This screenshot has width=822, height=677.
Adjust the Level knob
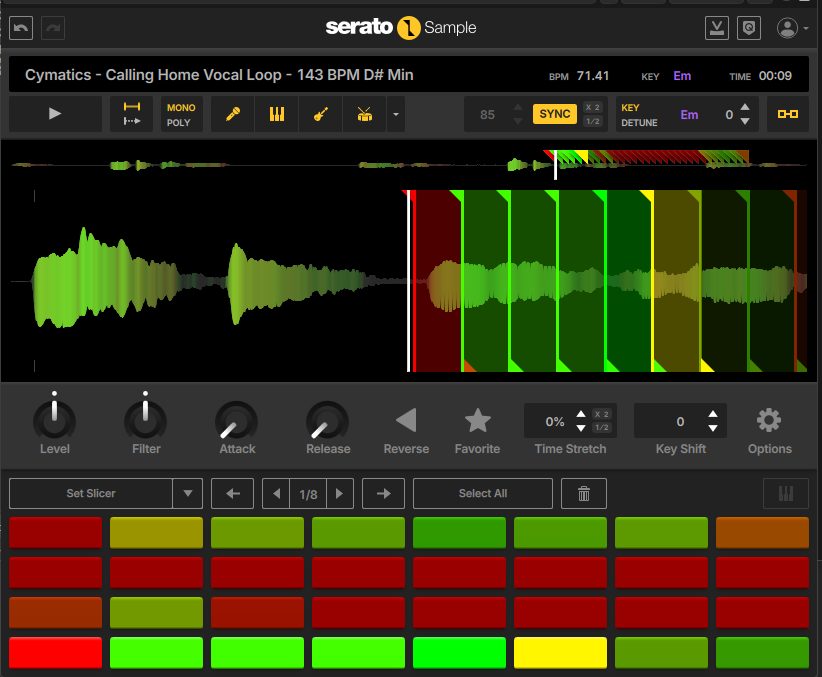click(55, 421)
